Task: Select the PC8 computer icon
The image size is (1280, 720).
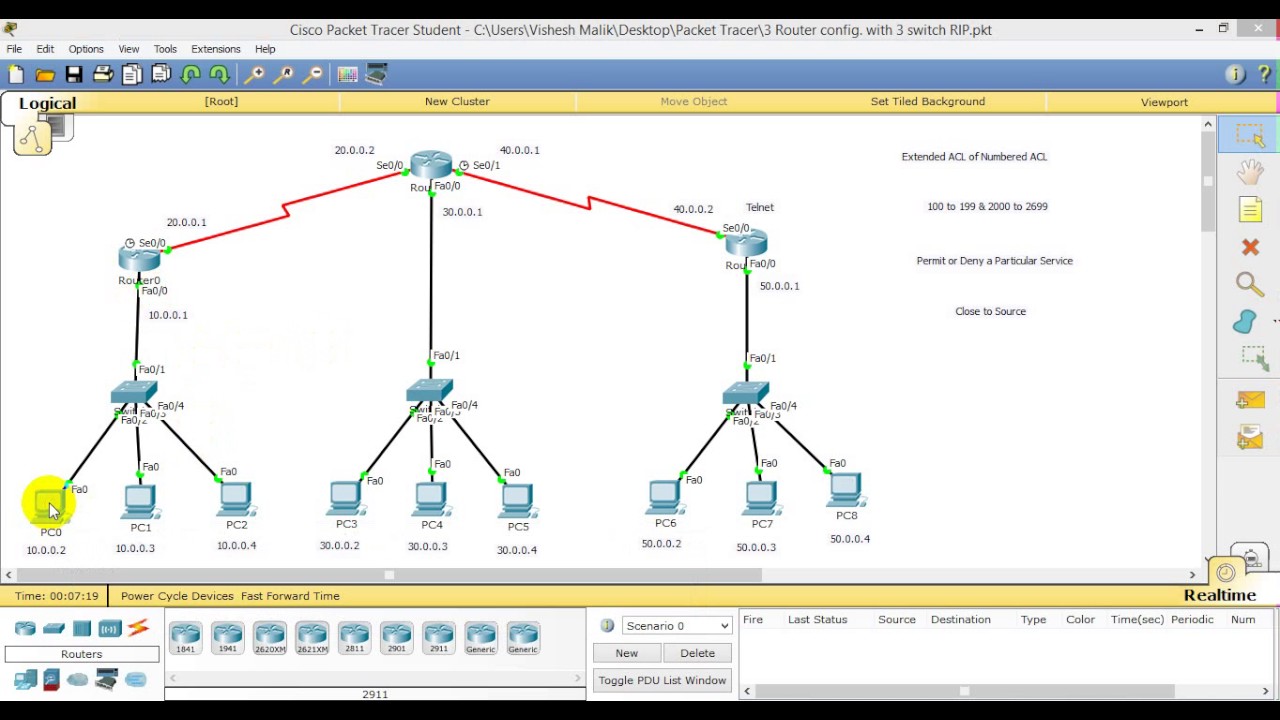Action: click(x=846, y=490)
